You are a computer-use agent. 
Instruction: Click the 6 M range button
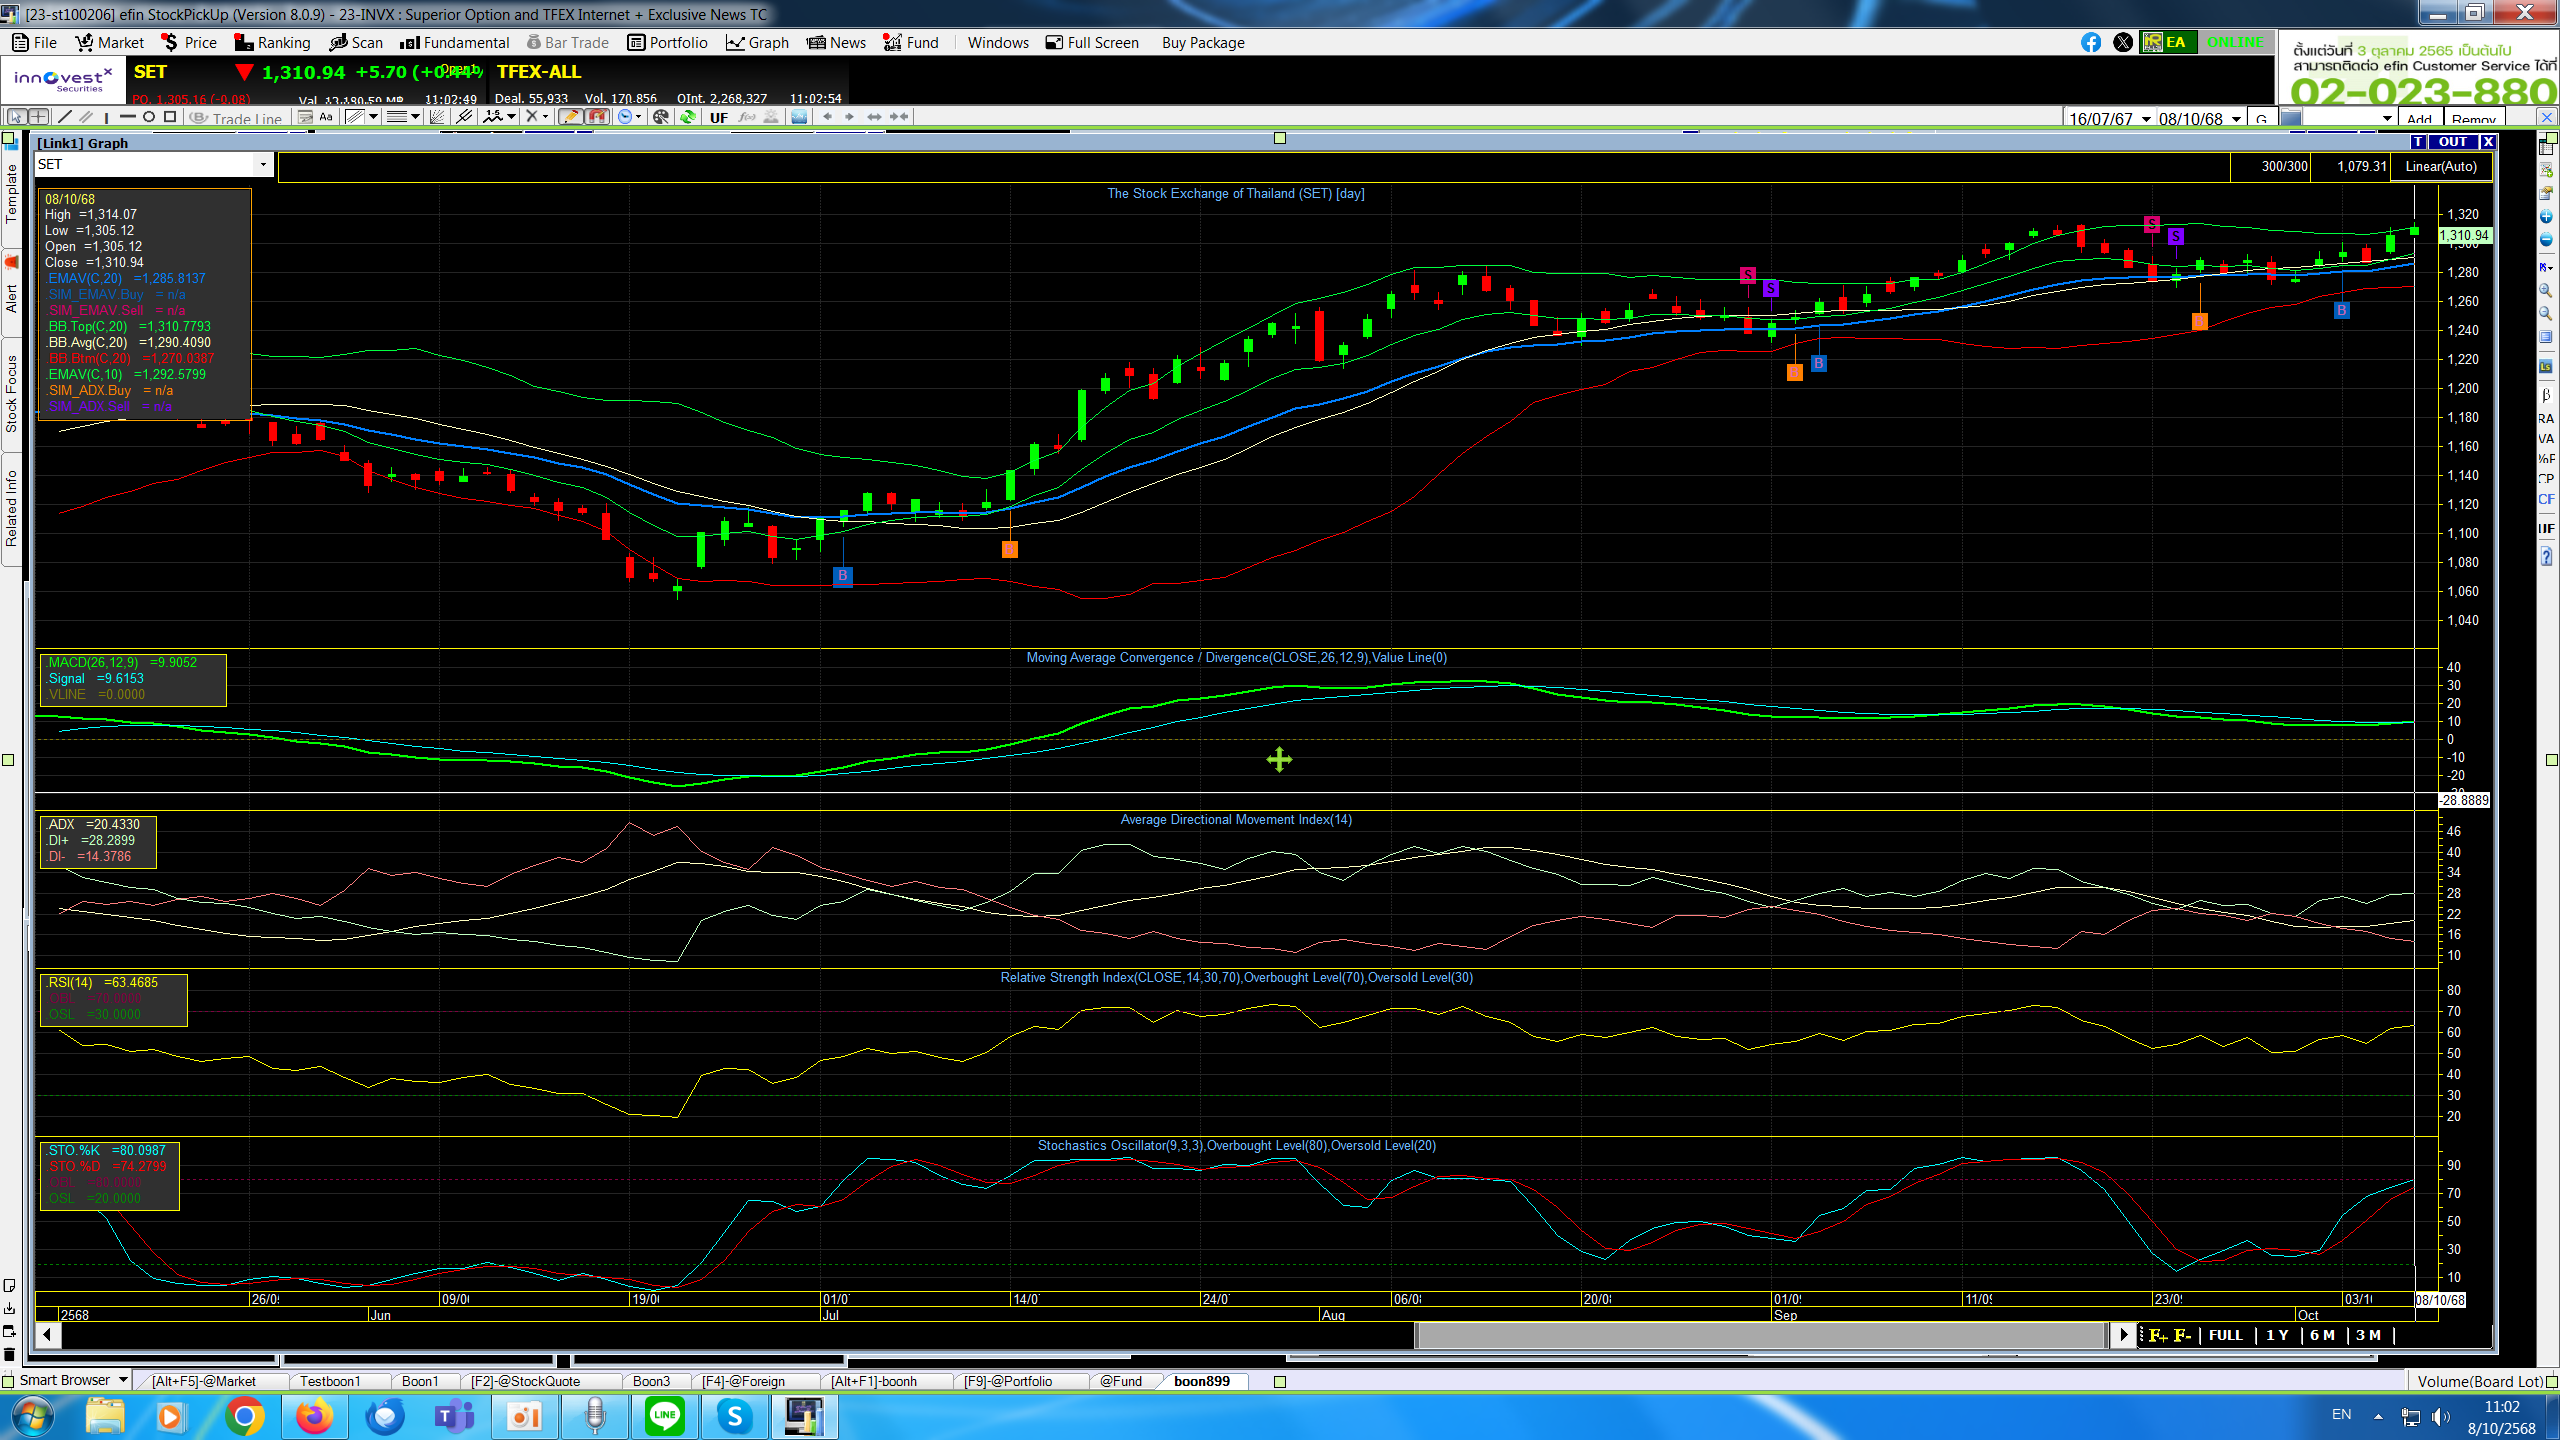coord(2322,1335)
